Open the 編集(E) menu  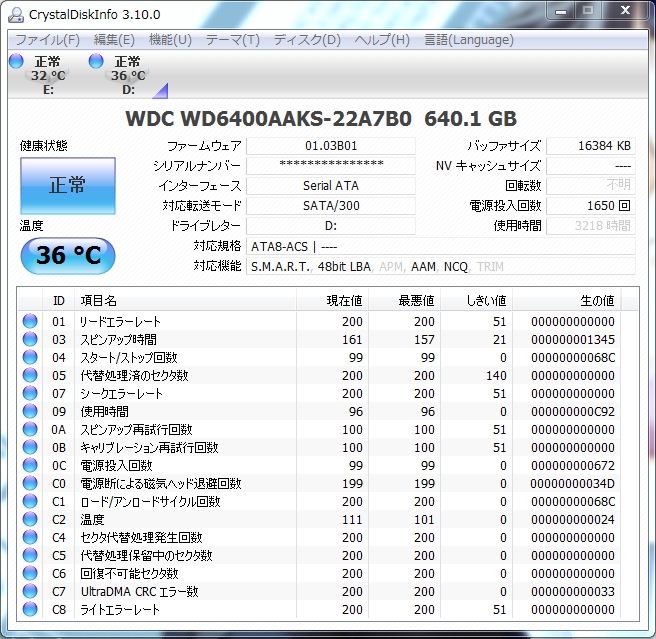[114, 40]
